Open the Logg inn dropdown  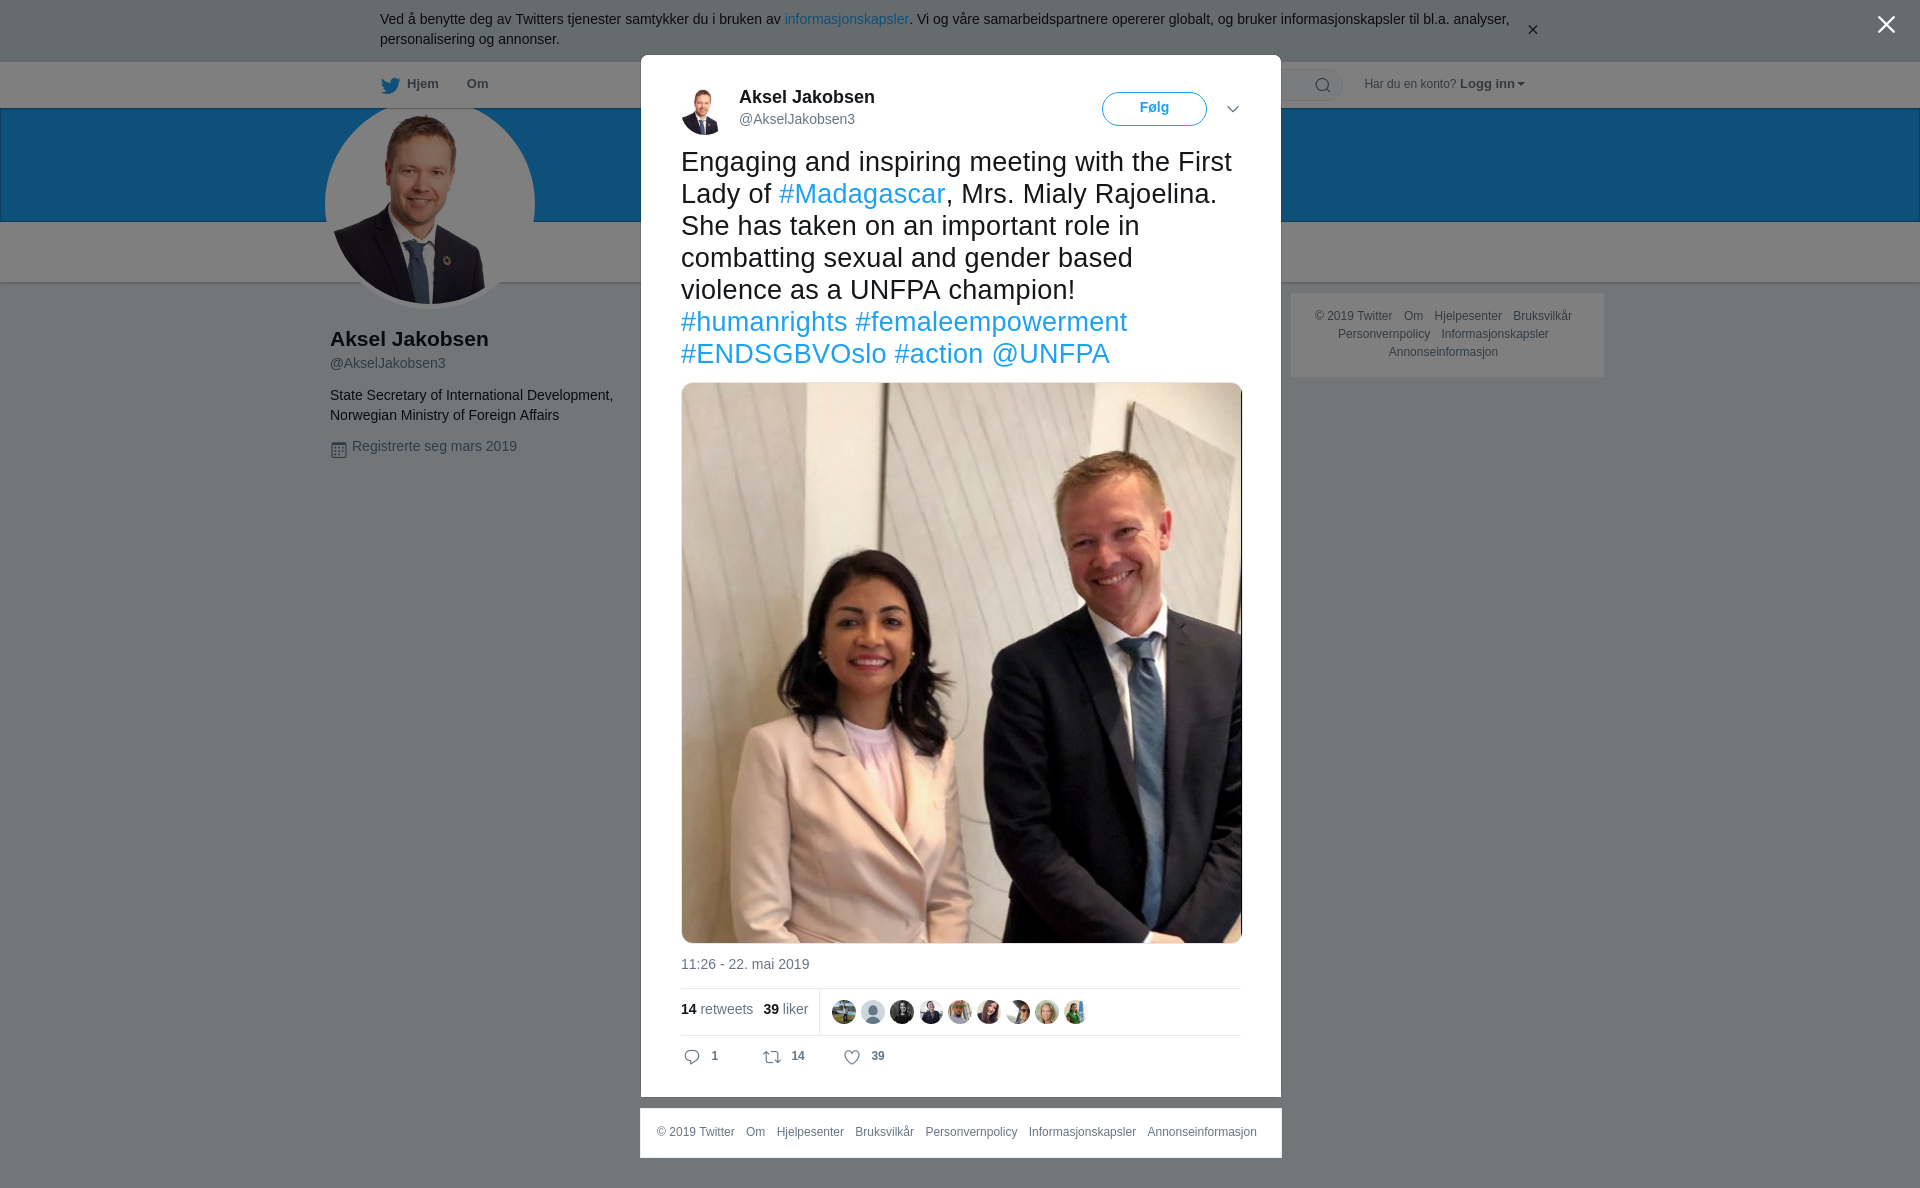[1491, 84]
